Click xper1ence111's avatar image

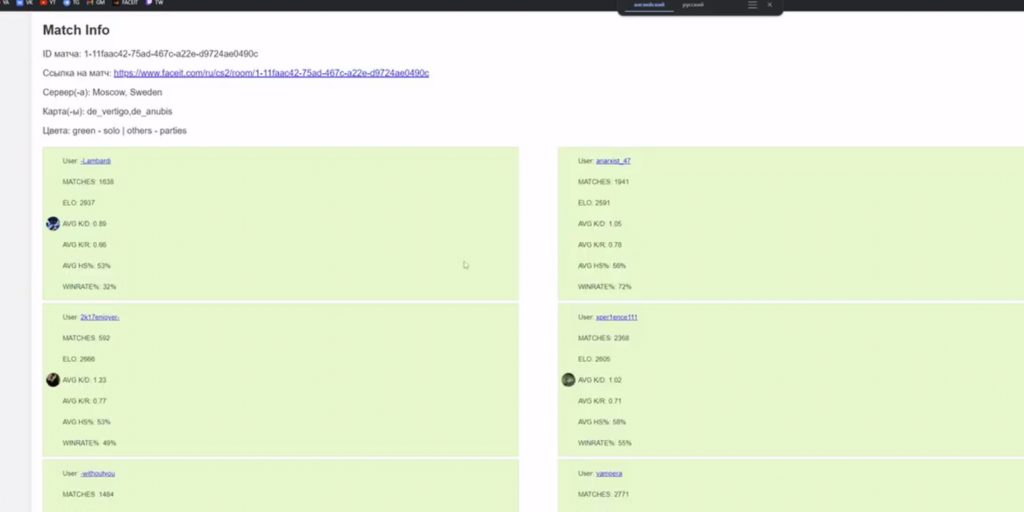(x=568, y=380)
